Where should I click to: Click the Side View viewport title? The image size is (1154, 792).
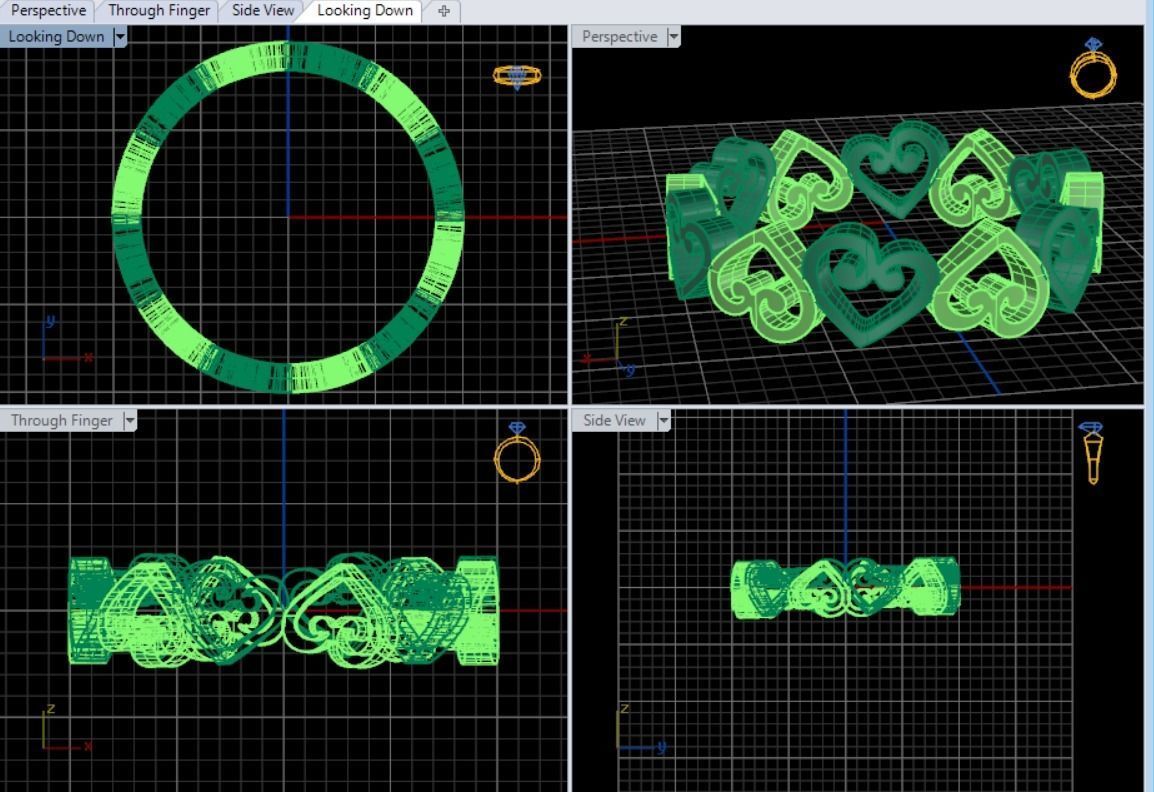615,420
